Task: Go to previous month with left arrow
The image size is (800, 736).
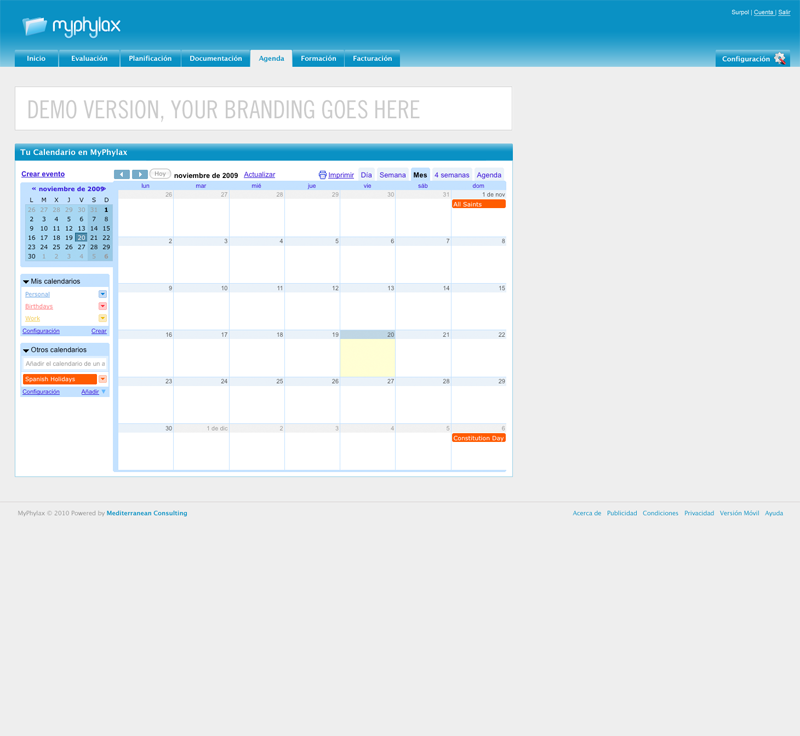Action: coord(122,175)
